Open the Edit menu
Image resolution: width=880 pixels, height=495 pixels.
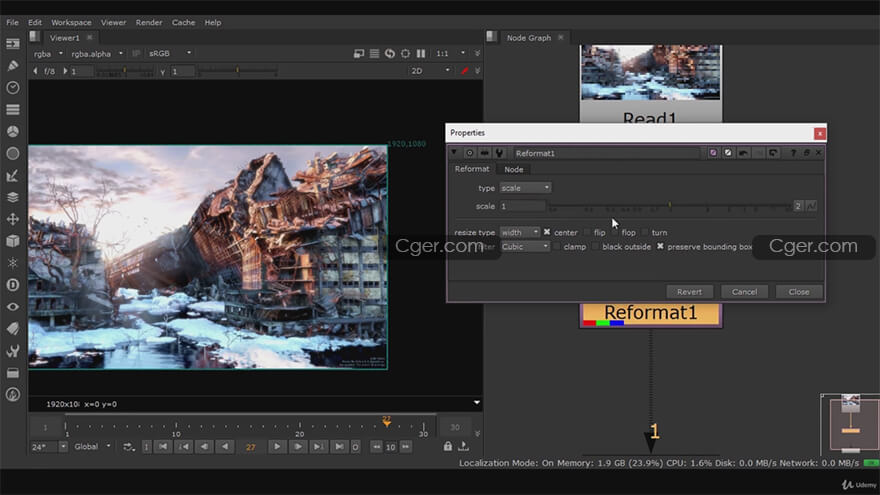[35, 22]
